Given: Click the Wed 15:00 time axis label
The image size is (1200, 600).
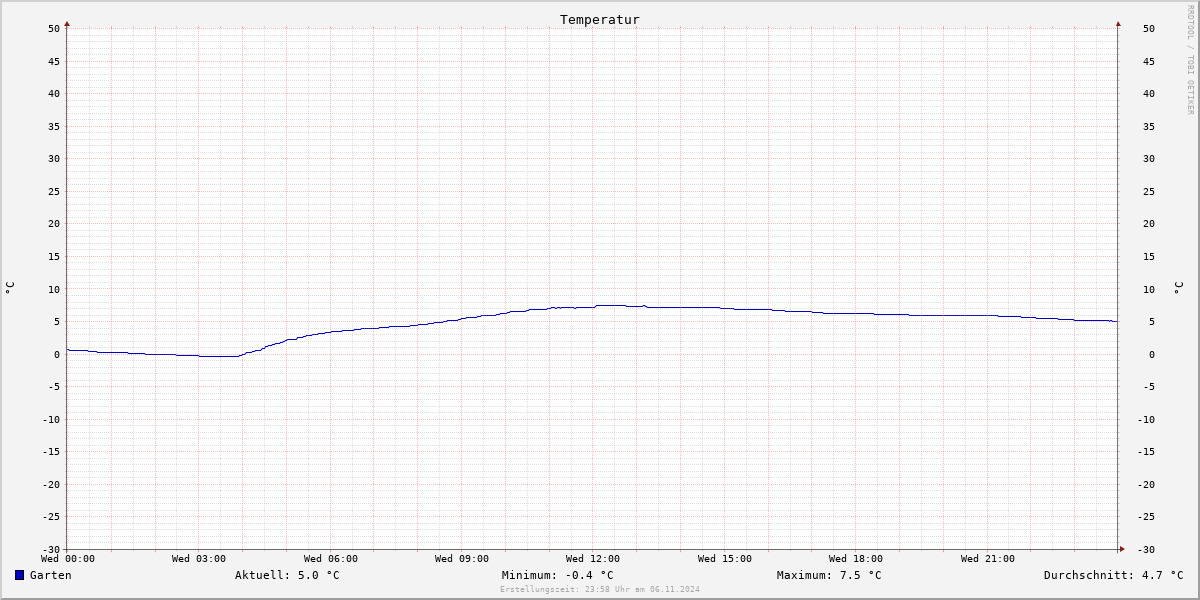Looking at the screenshot, I should pos(725,559).
